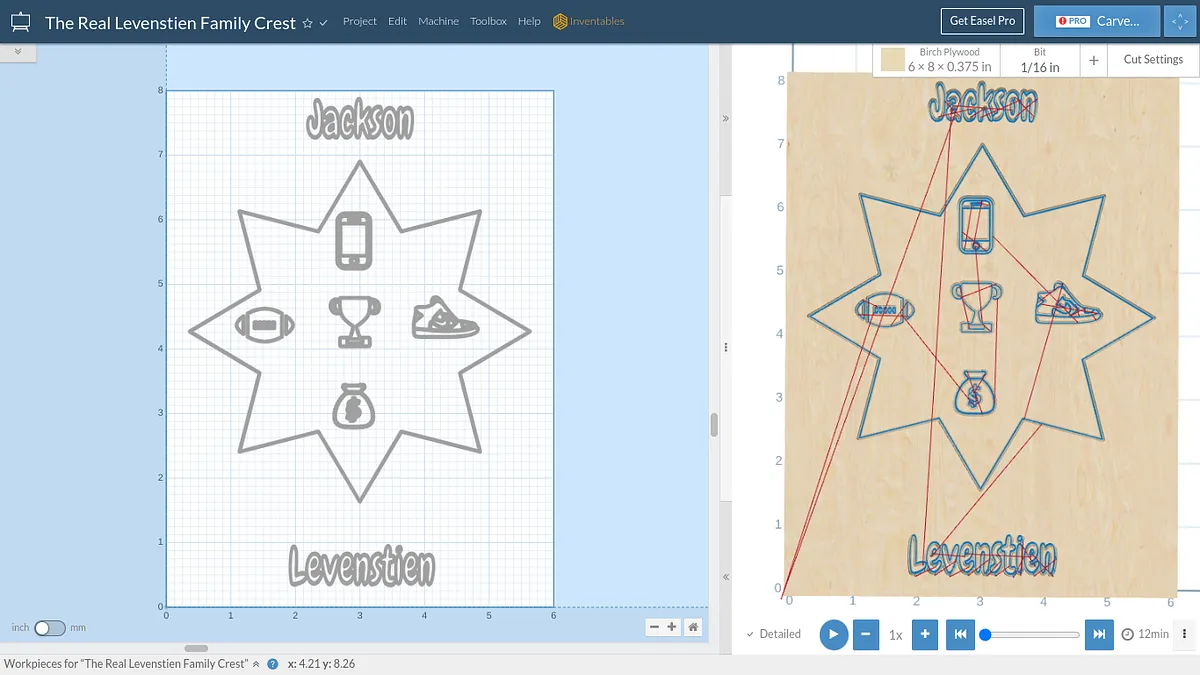Image resolution: width=1200 pixels, height=675 pixels.
Task: Click the home reset view icon
Action: (692, 627)
